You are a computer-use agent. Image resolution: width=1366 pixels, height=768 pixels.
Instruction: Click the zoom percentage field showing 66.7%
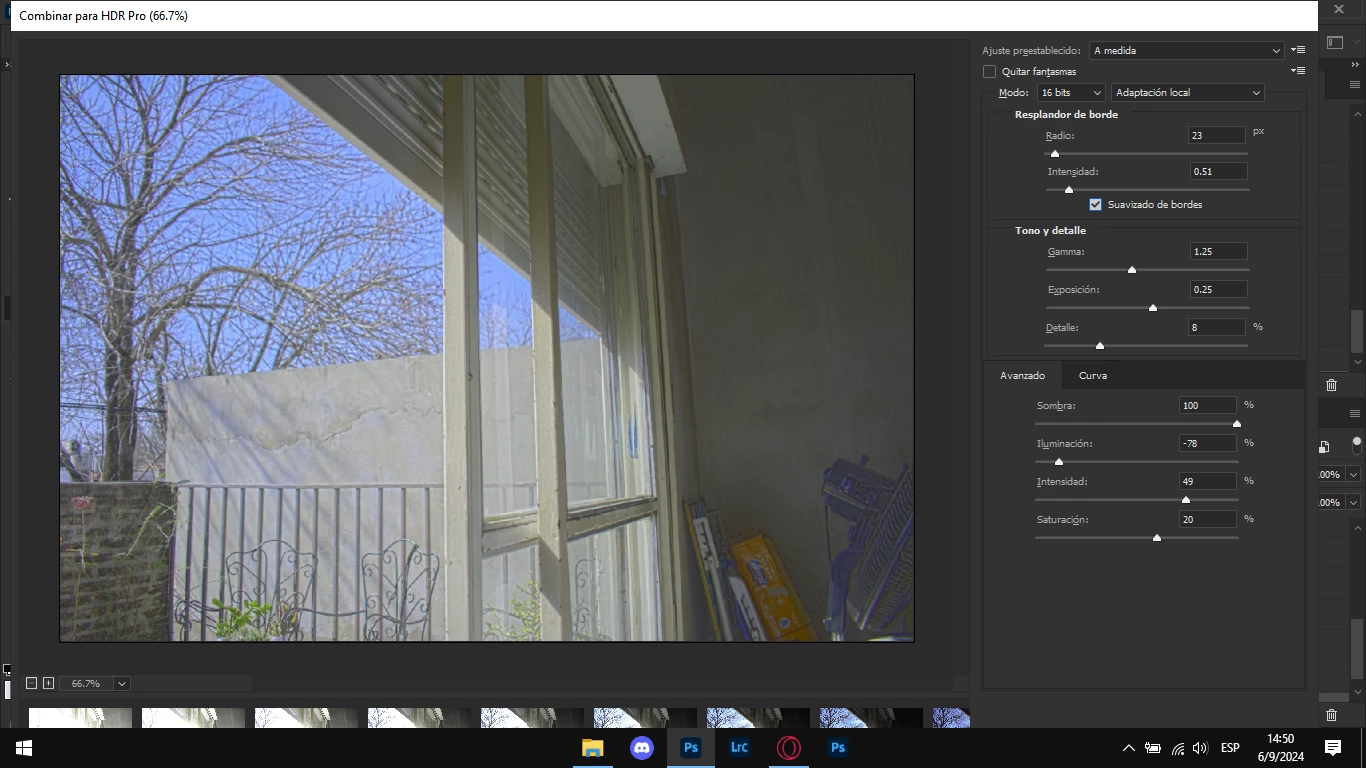[x=86, y=684]
